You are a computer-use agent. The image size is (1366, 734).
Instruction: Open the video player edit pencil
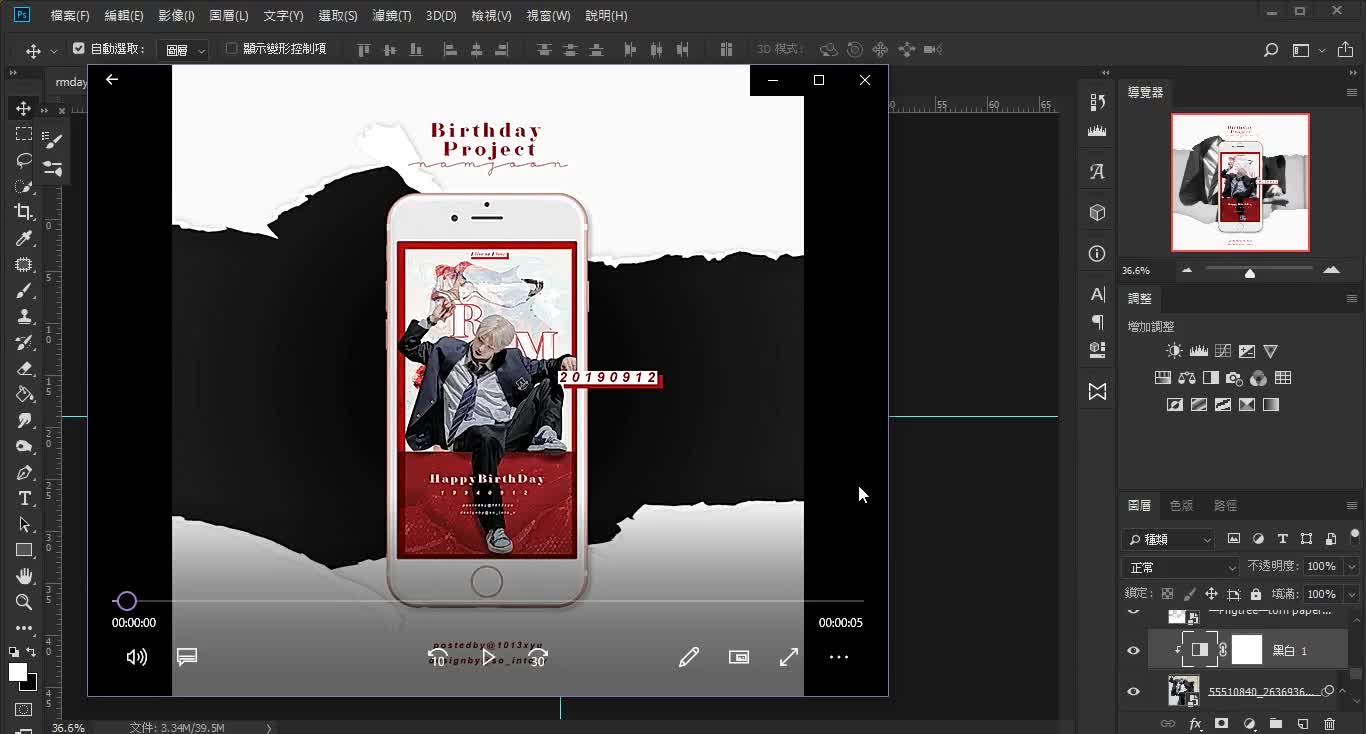click(689, 657)
